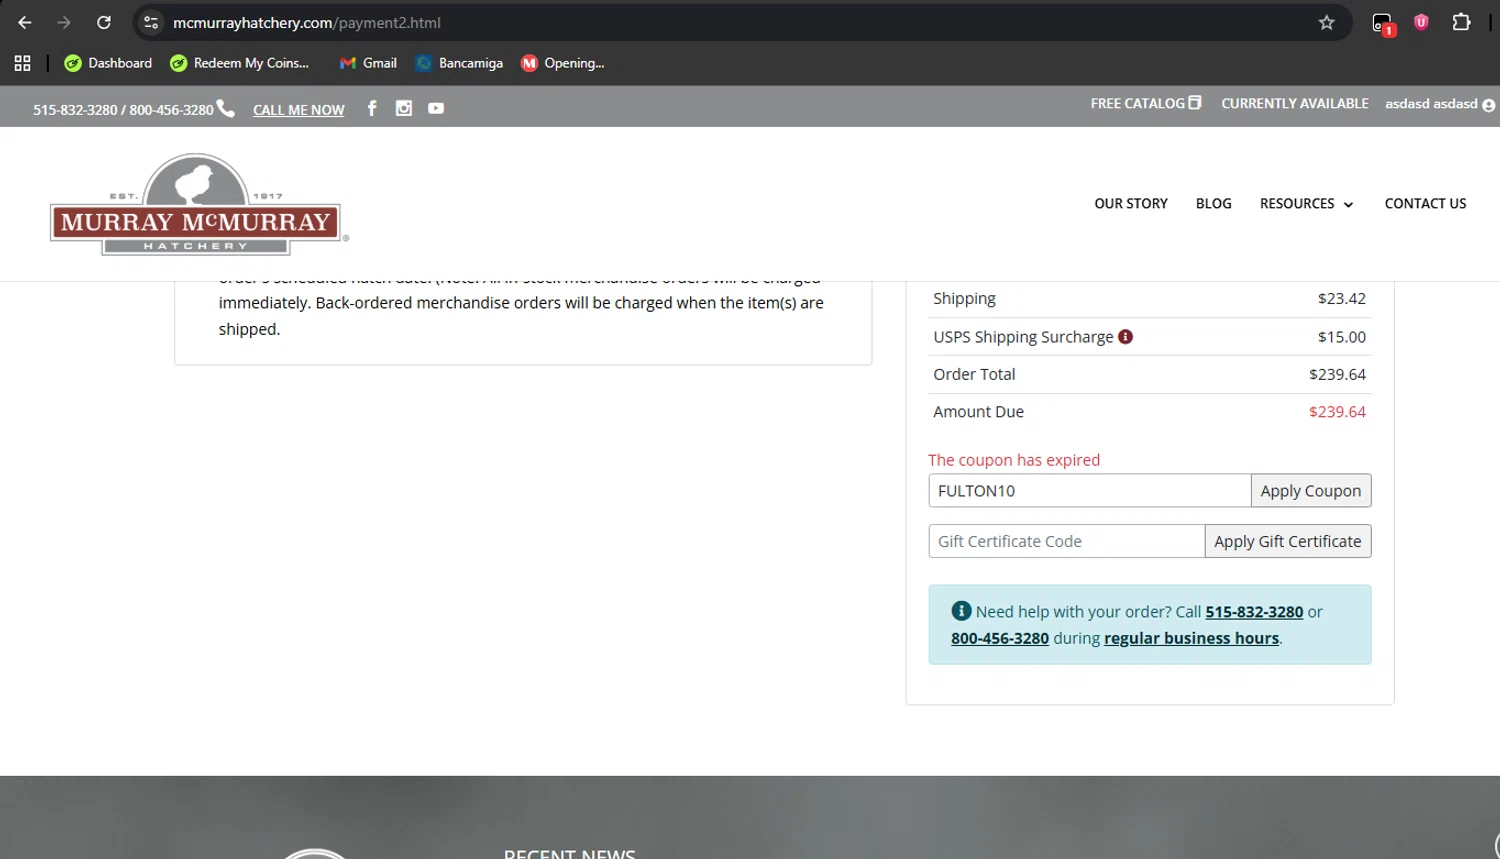The image size is (1500, 859).
Task: Click the coupon code field containing FULTON10
Action: click(x=1089, y=491)
